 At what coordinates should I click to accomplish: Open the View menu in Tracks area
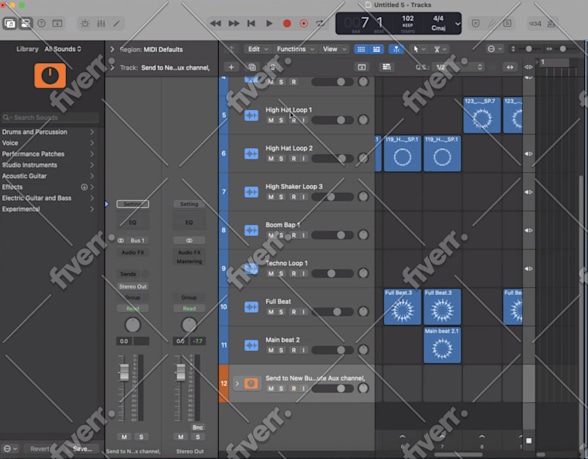point(334,49)
